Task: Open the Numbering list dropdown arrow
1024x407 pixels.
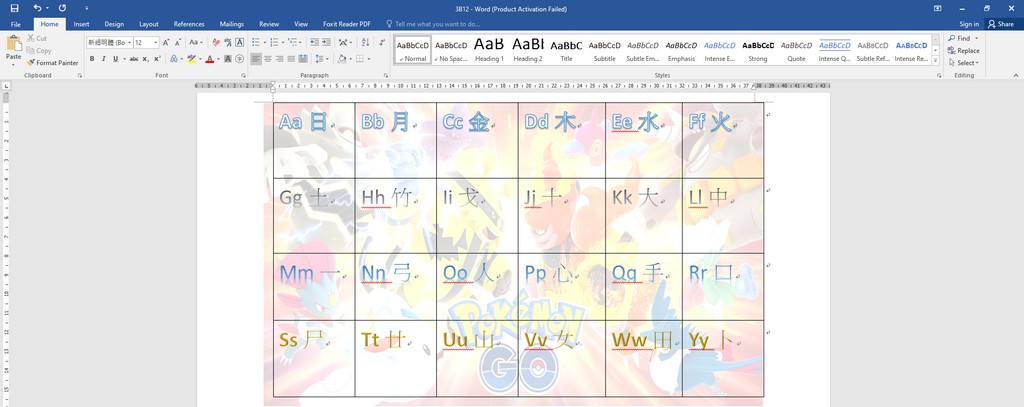Action: [281, 42]
